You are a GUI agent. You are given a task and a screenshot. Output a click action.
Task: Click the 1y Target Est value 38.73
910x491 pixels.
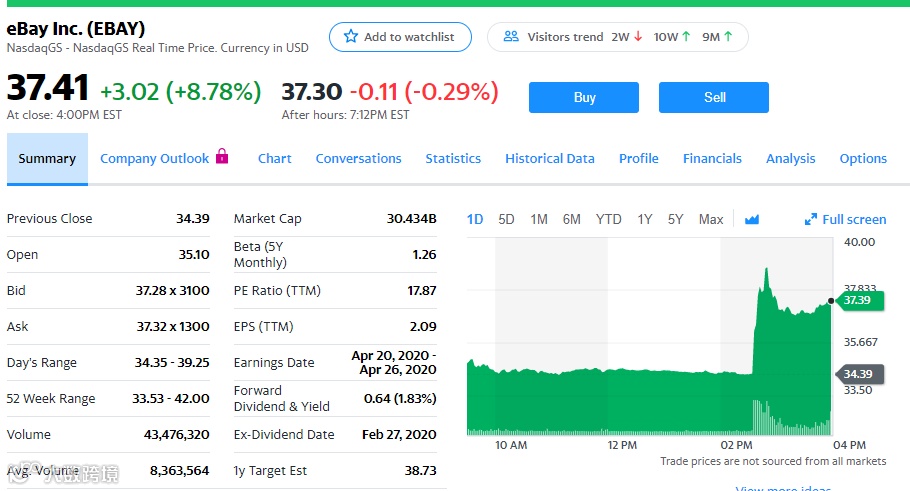tap(420, 470)
